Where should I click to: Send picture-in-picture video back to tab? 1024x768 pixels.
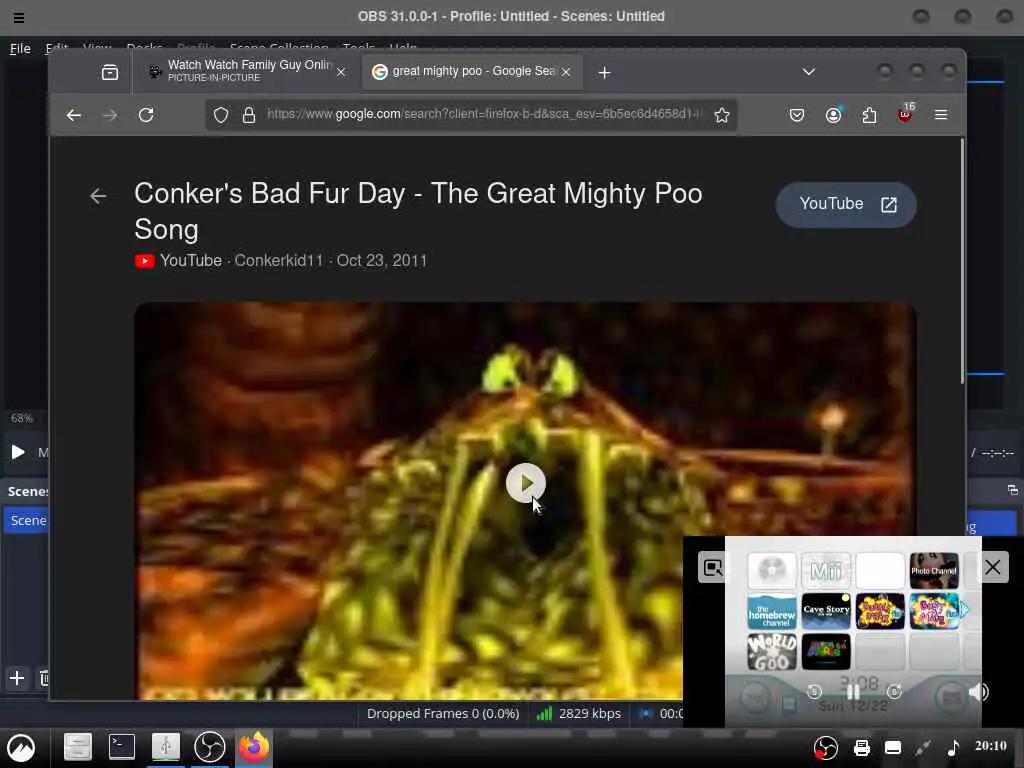(712, 568)
